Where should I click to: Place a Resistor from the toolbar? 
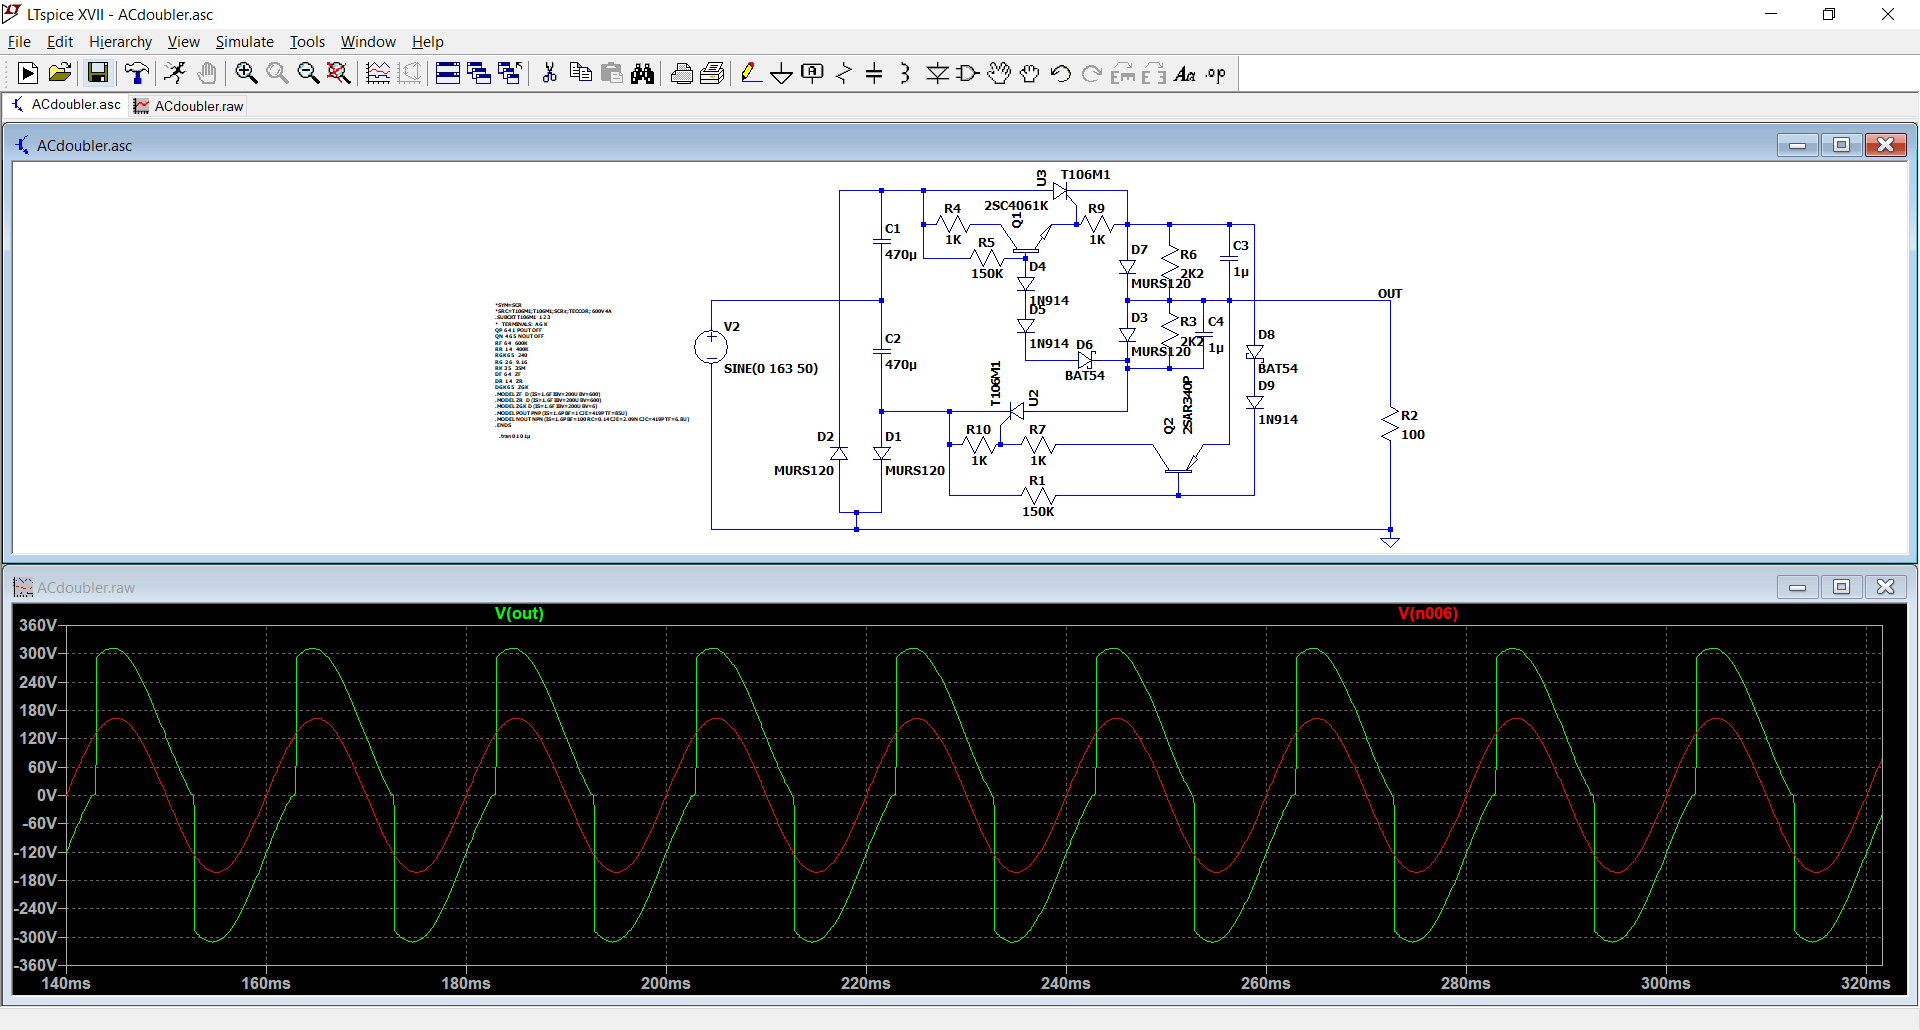point(844,73)
